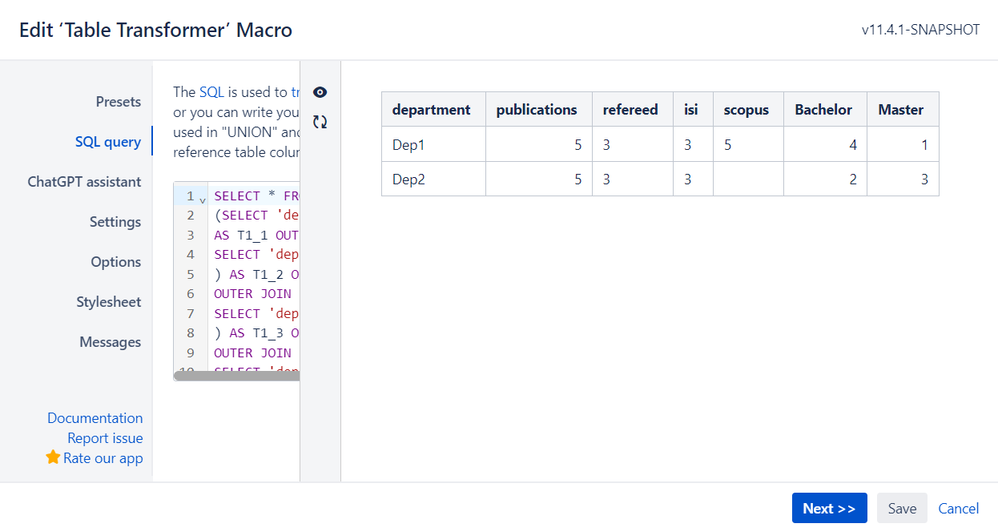Open the Settings section

pos(115,222)
